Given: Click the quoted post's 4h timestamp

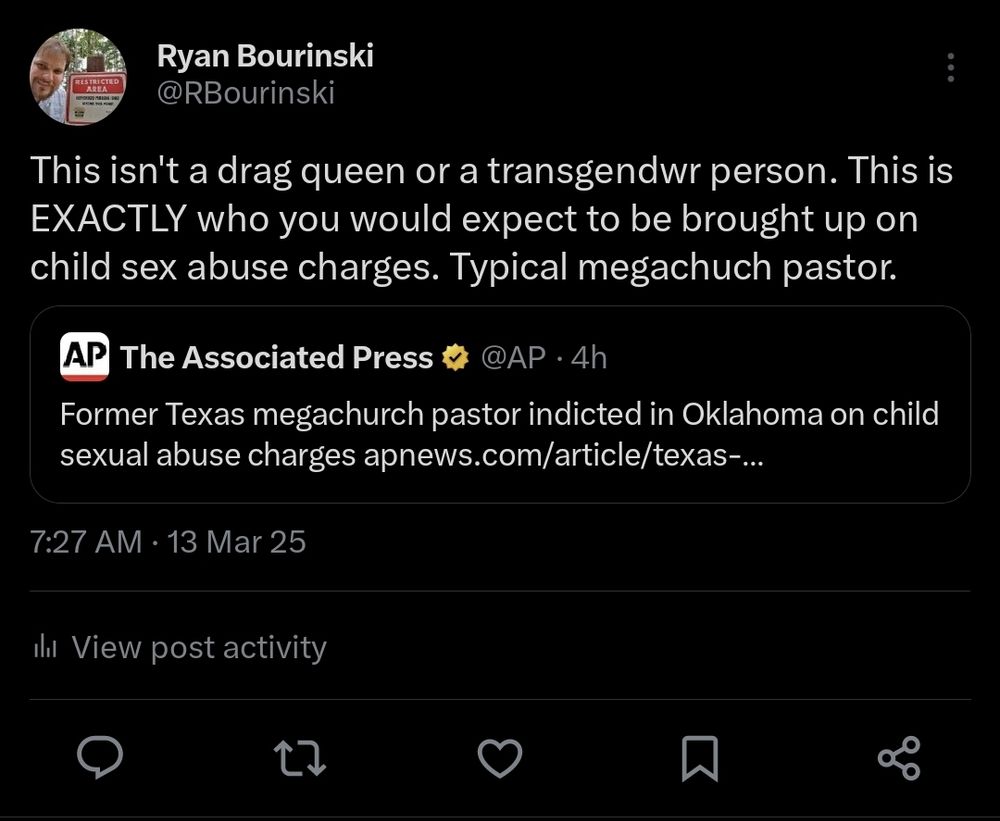Looking at the screenshot, I should pos(588,358).
